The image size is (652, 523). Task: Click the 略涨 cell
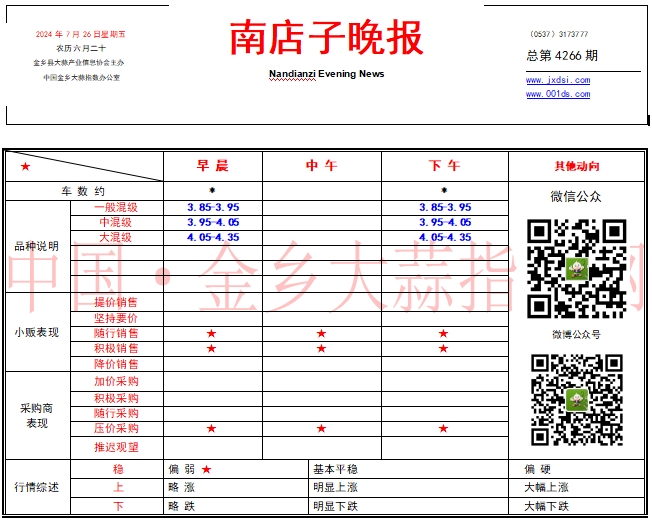coord(181,487)
